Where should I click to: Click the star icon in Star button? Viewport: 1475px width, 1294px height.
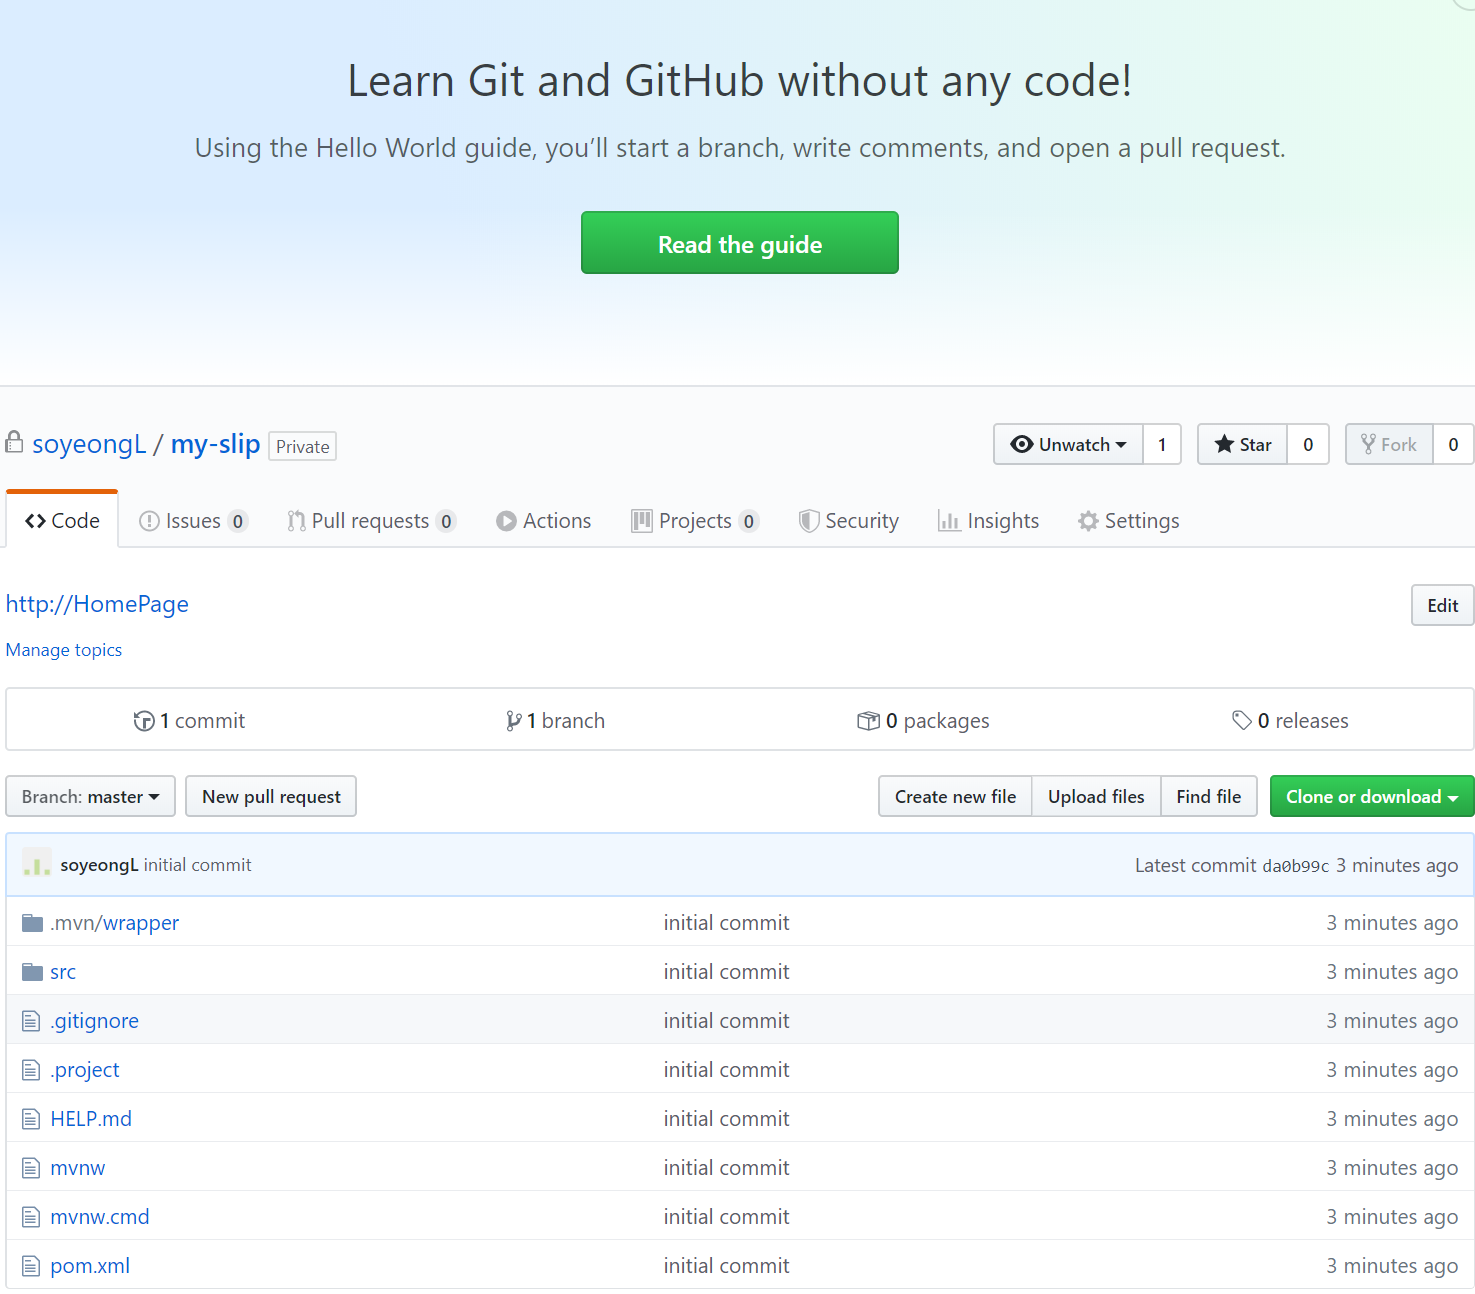click(x=1224, y=444)
